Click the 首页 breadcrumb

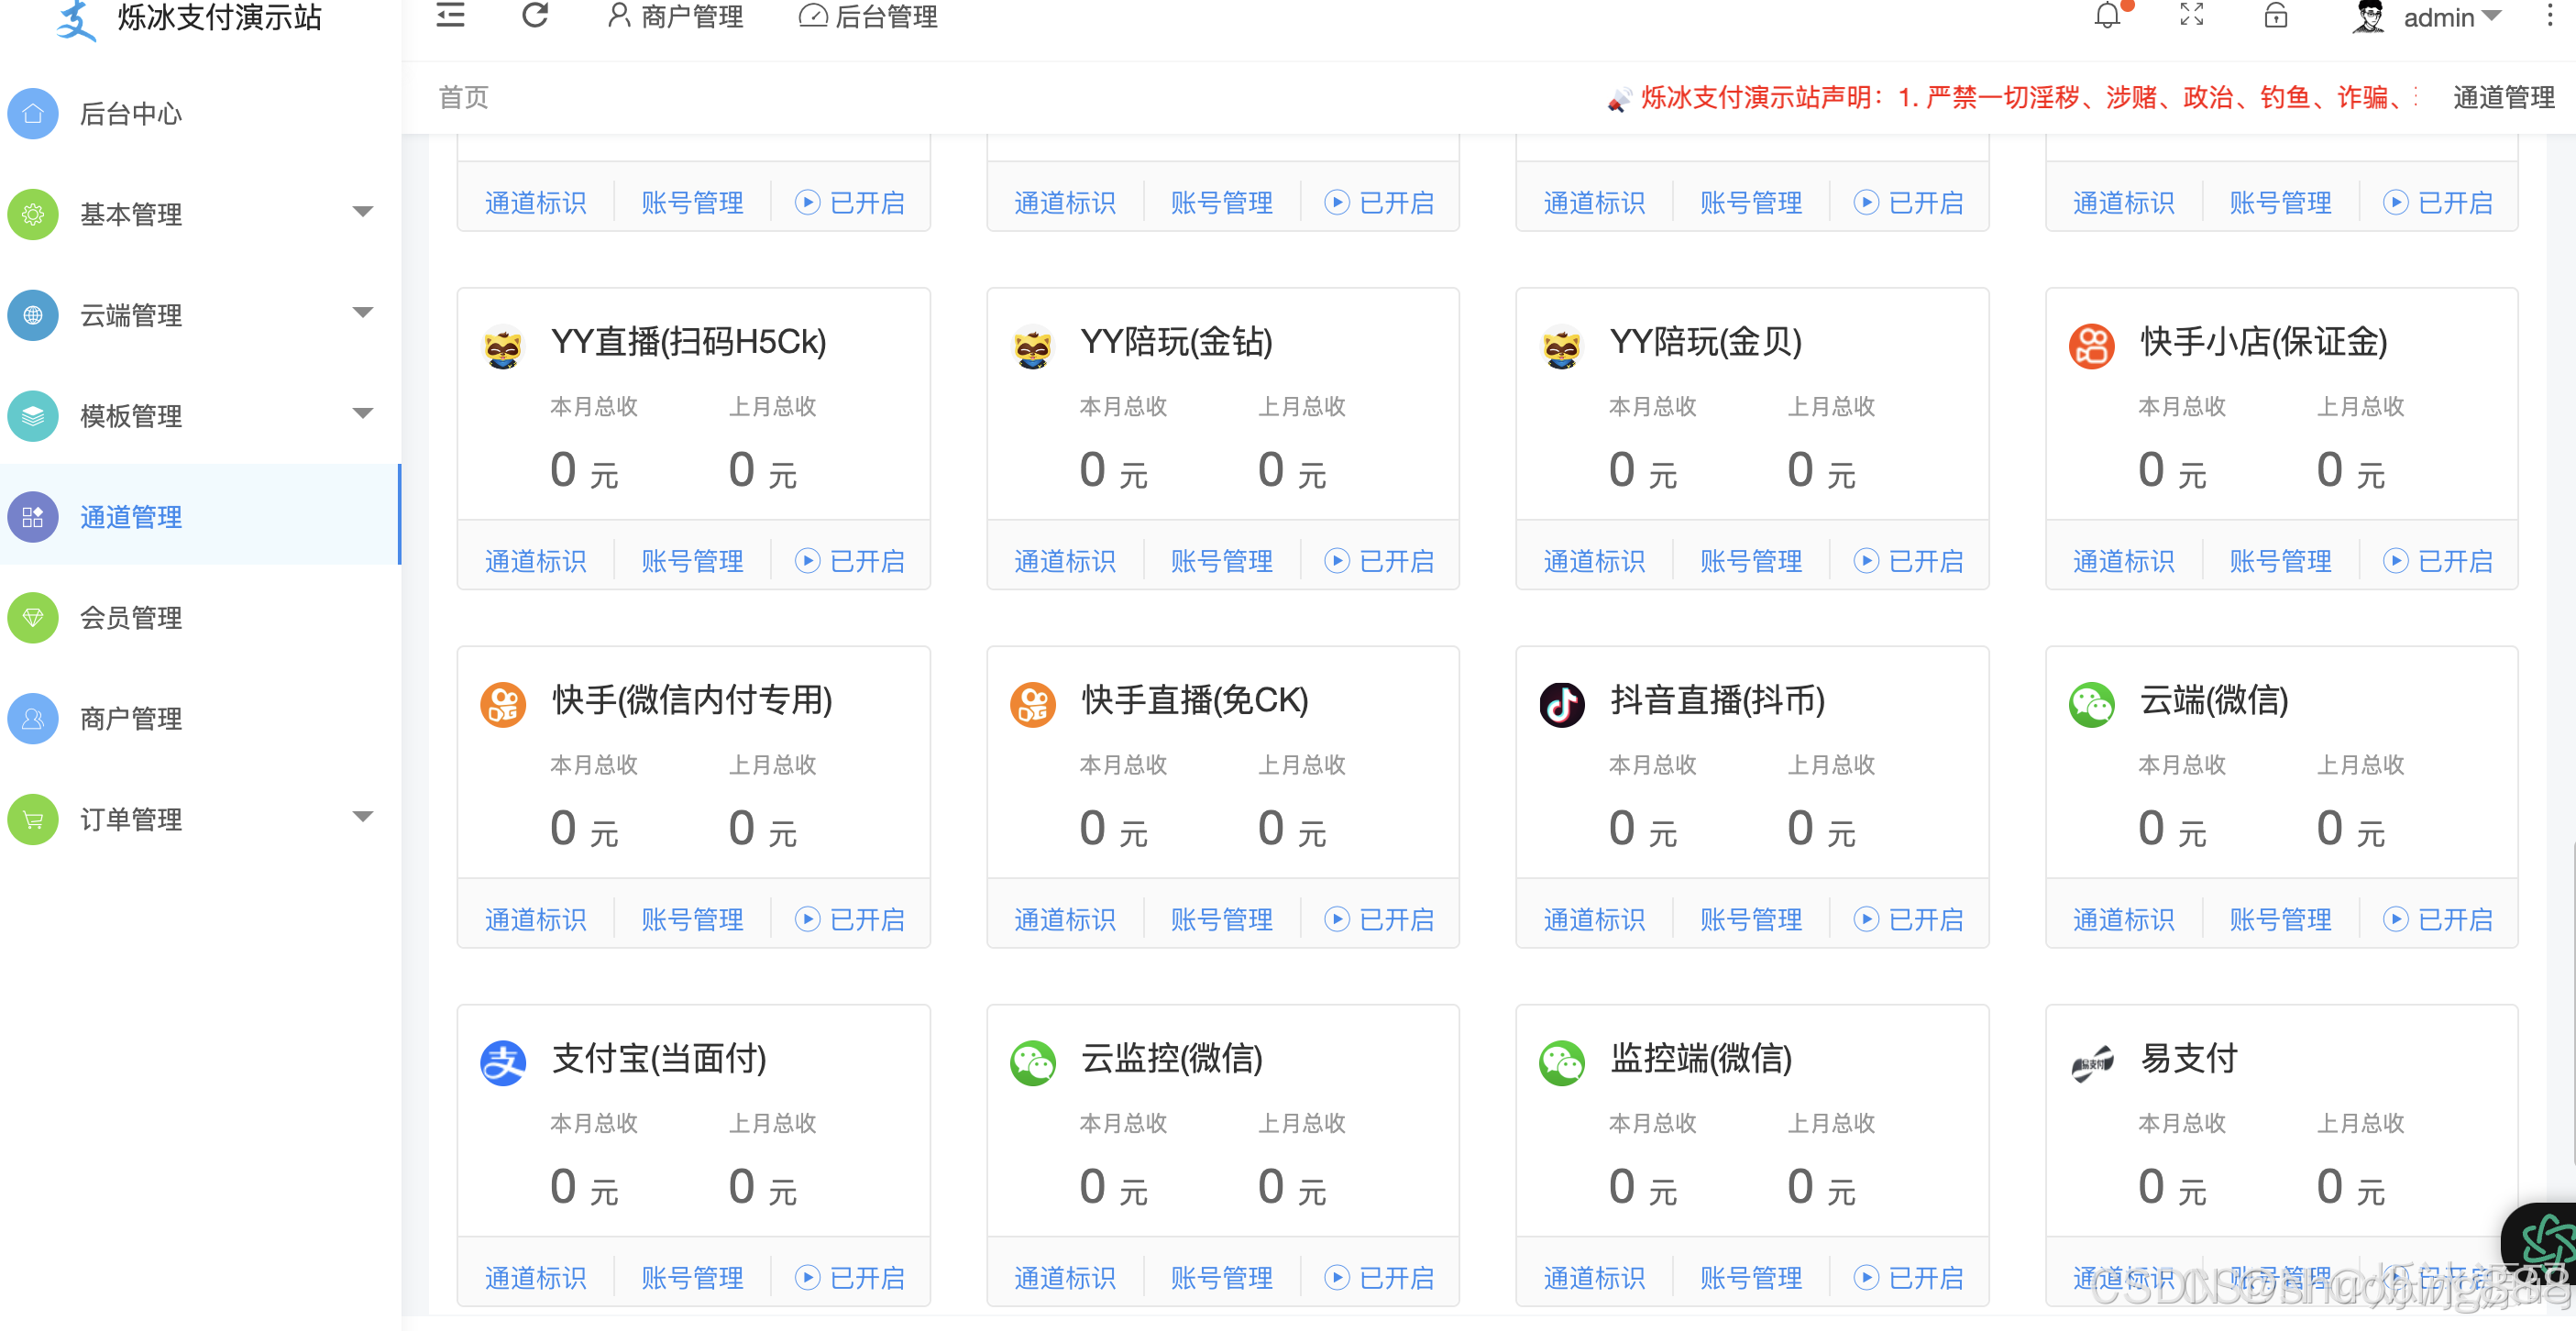[463, 97]
